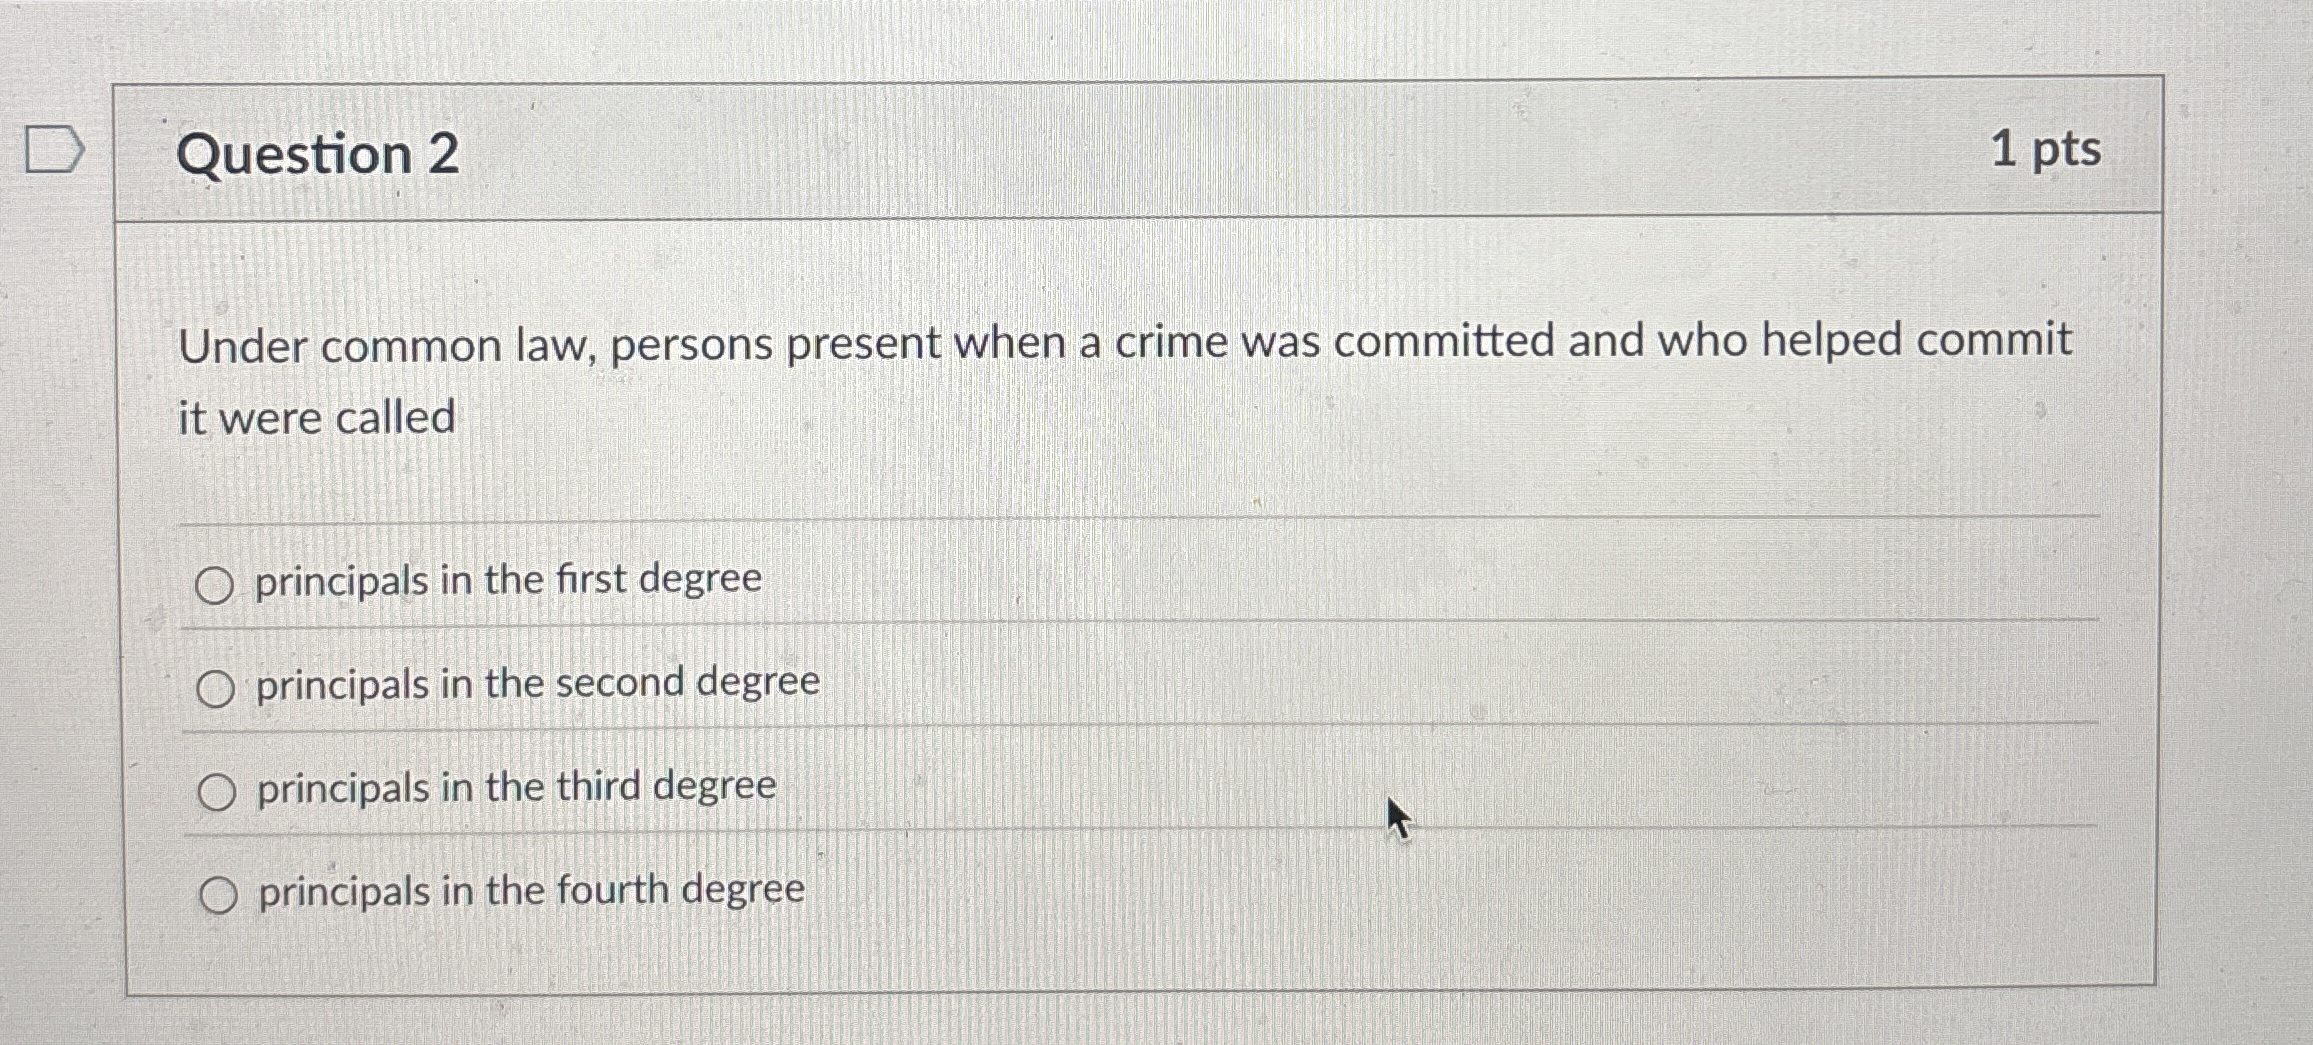Select "principals in the second degree" option

pyautogui.click(x=216, y=686)
